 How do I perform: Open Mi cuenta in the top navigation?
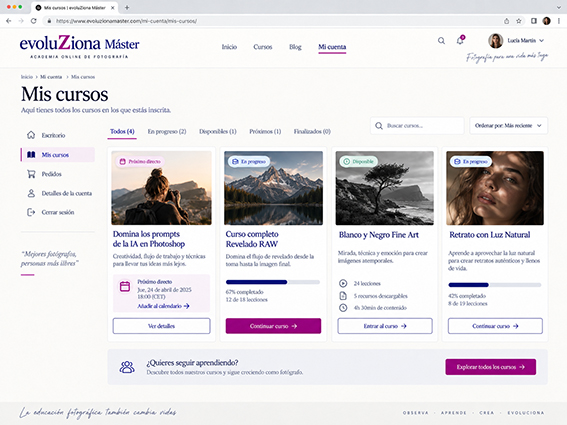click(x=332, y=47)
